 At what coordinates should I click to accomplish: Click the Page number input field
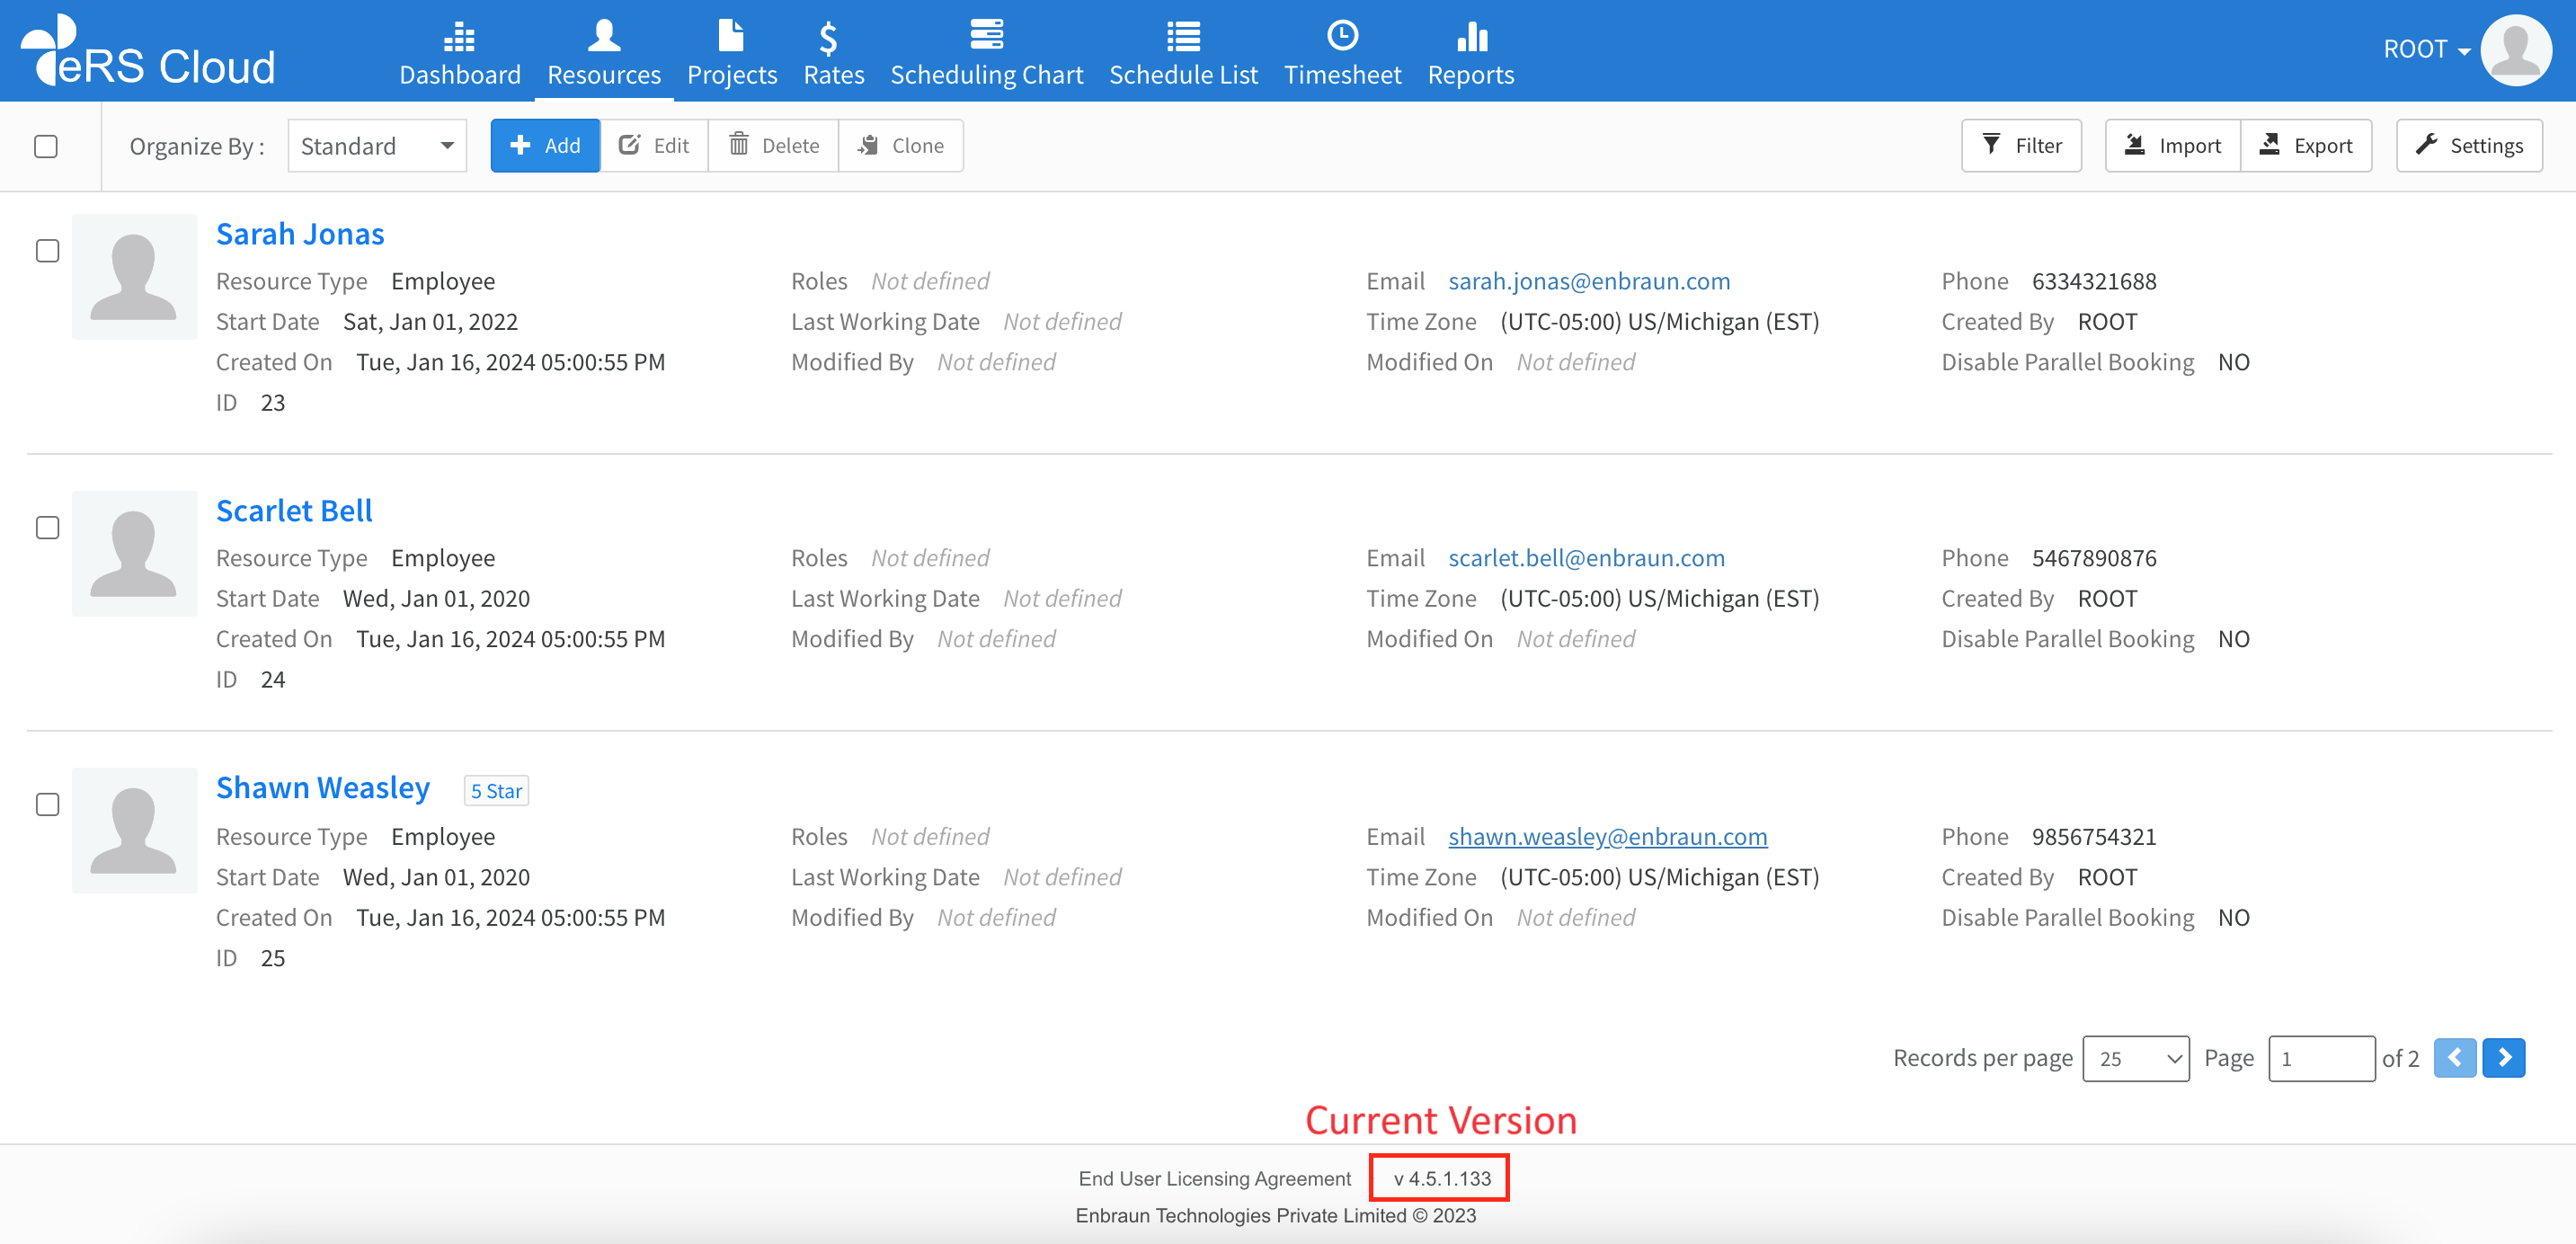point(2322,1059)
